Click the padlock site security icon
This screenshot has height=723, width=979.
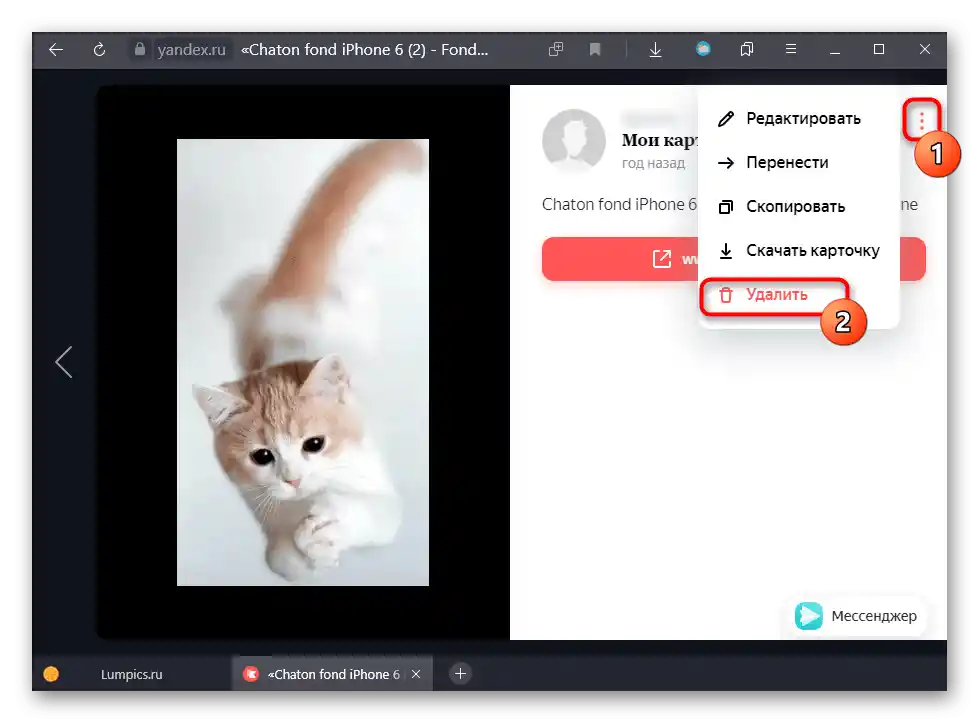(140, 49)
